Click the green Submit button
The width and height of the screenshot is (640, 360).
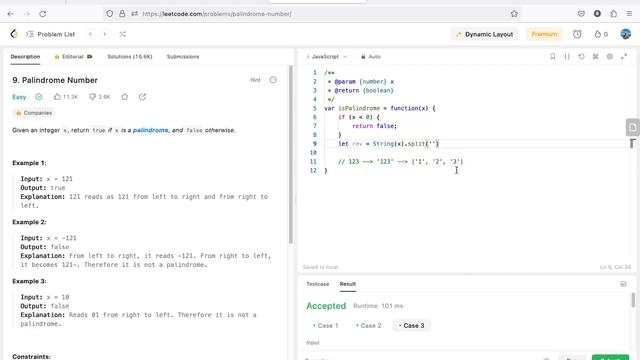coord(610,358)
